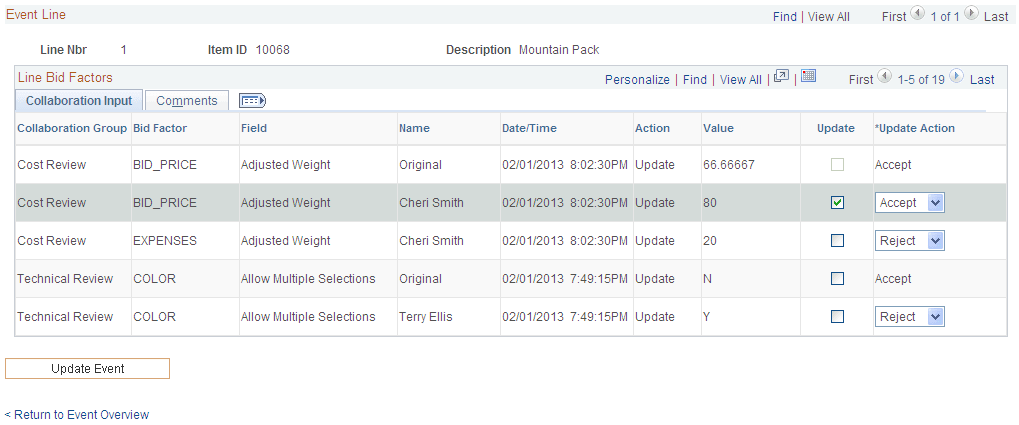
Task: Check Update box for EXPENSES row
Action: point(838,240)
